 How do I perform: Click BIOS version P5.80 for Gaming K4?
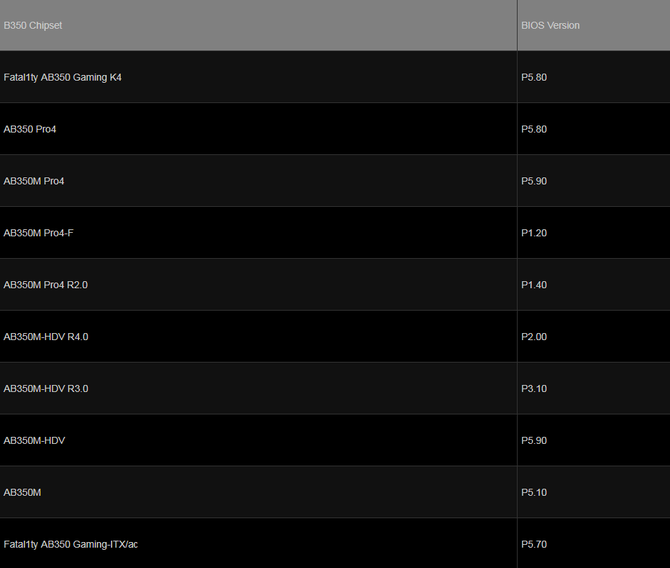pos(534,77)
